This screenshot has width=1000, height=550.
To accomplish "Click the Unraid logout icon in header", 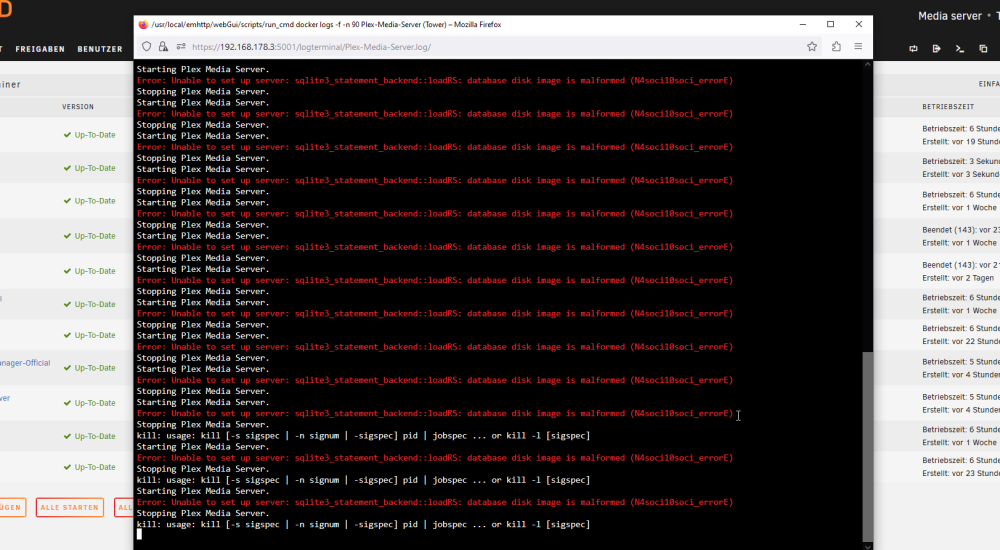I will pos(936,48).
